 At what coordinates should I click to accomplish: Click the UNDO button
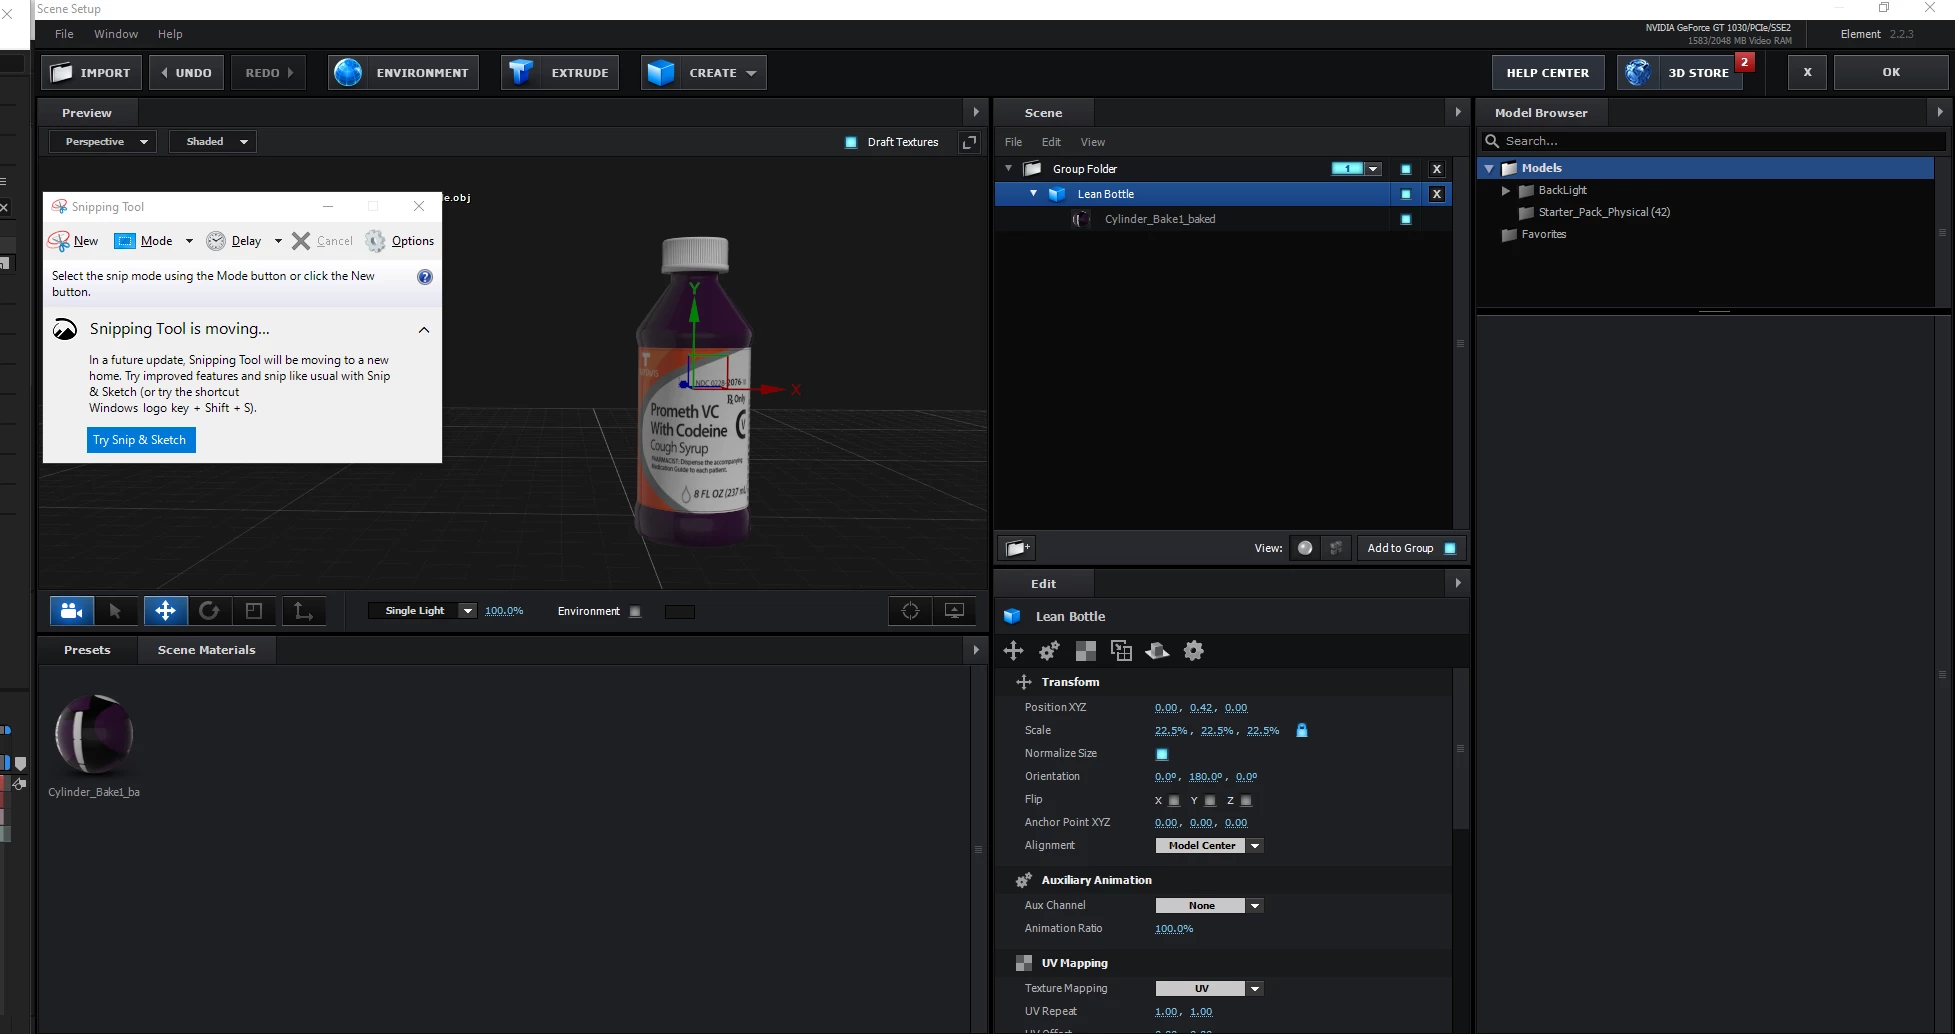[186, 73]
